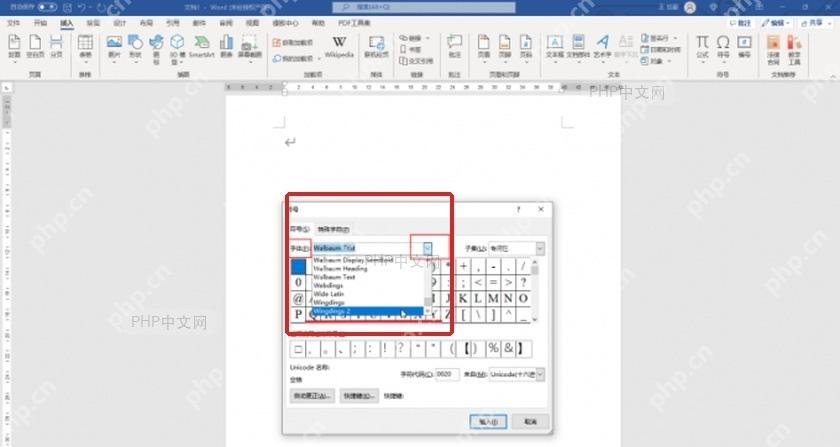Viewport: 840px width, 447px height.
Task: Switch to the Home ribbon tab
Action: point(40,23)
